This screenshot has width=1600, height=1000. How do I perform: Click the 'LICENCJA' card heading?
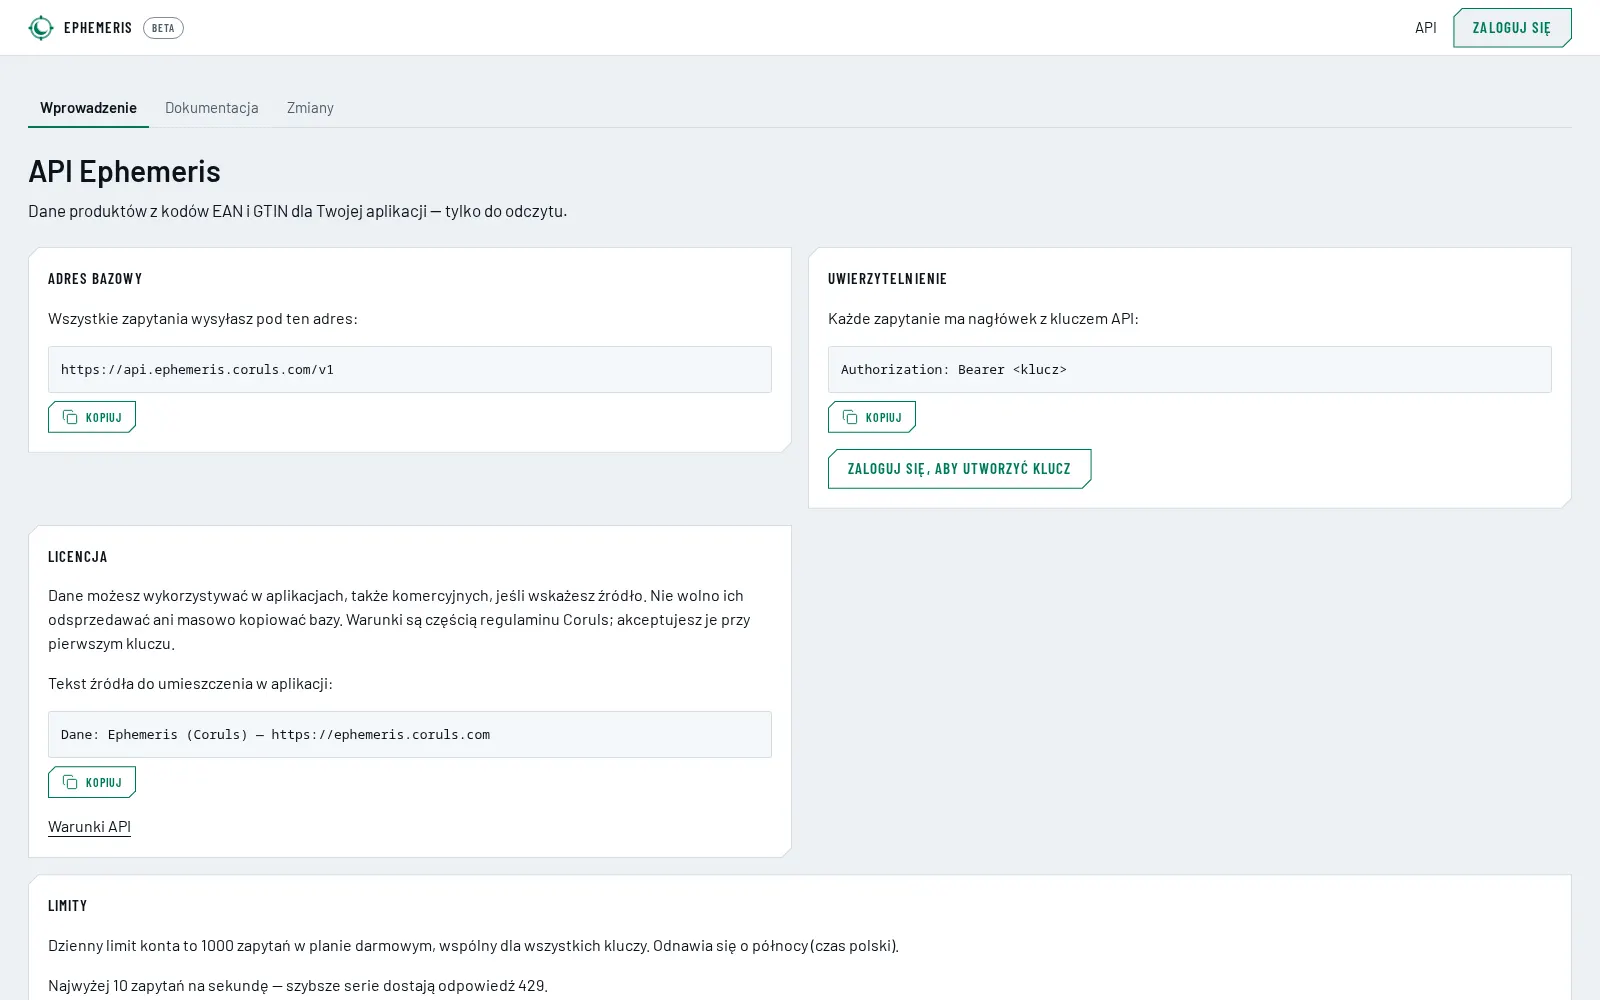click(x=77, y=557)
